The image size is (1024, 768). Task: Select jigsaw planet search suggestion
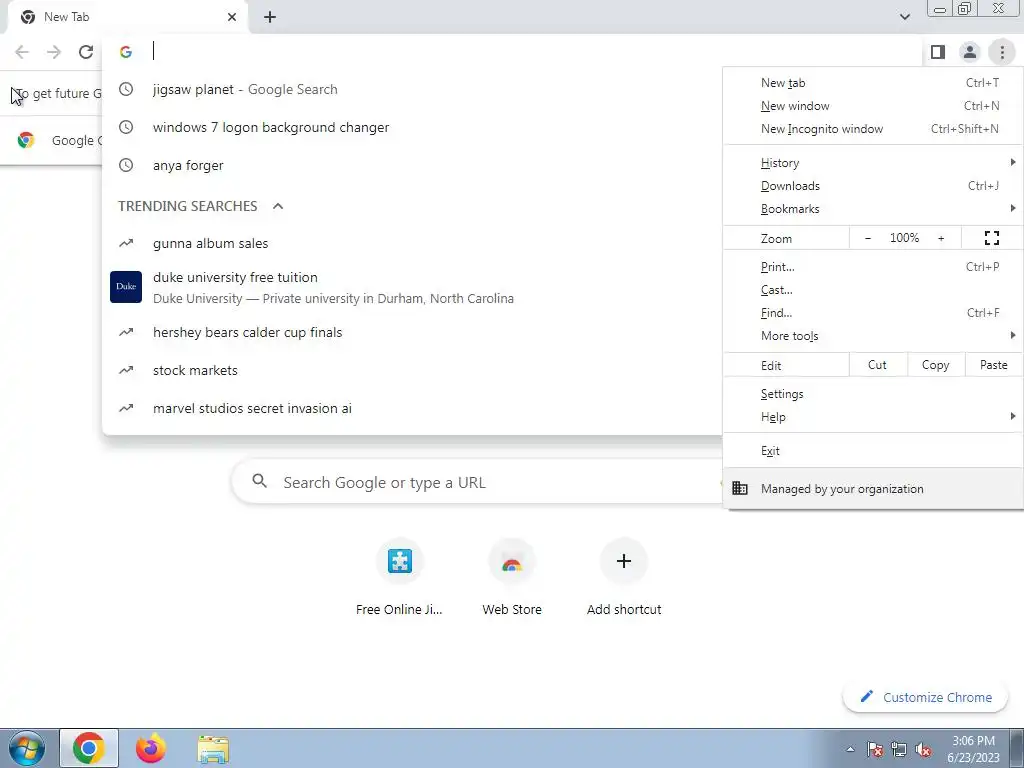click(x=412, y=89)
